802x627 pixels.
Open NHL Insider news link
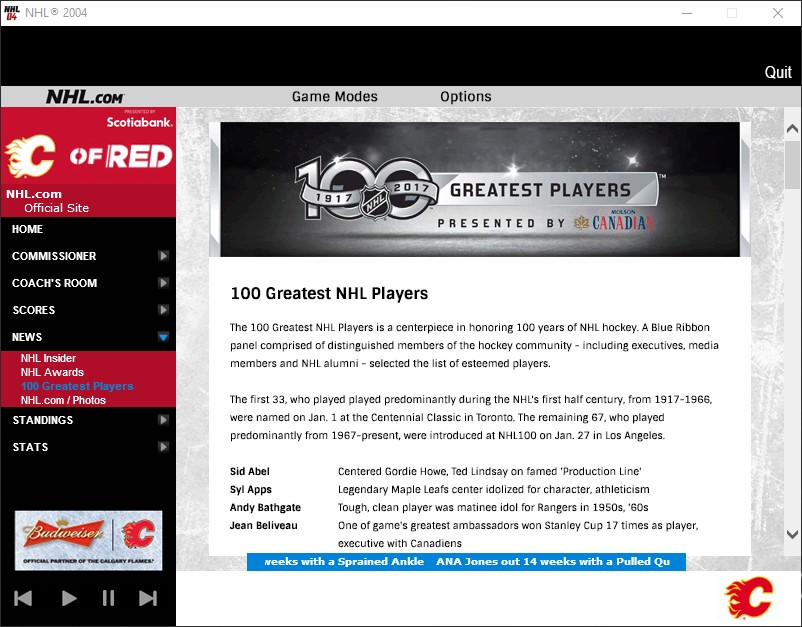pos(48,358)
